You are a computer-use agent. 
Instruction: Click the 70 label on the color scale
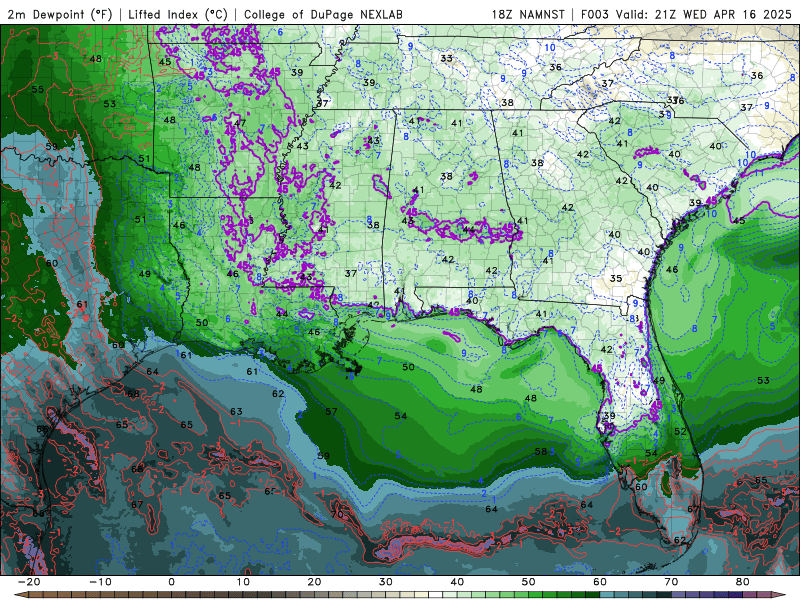[671, 582]
